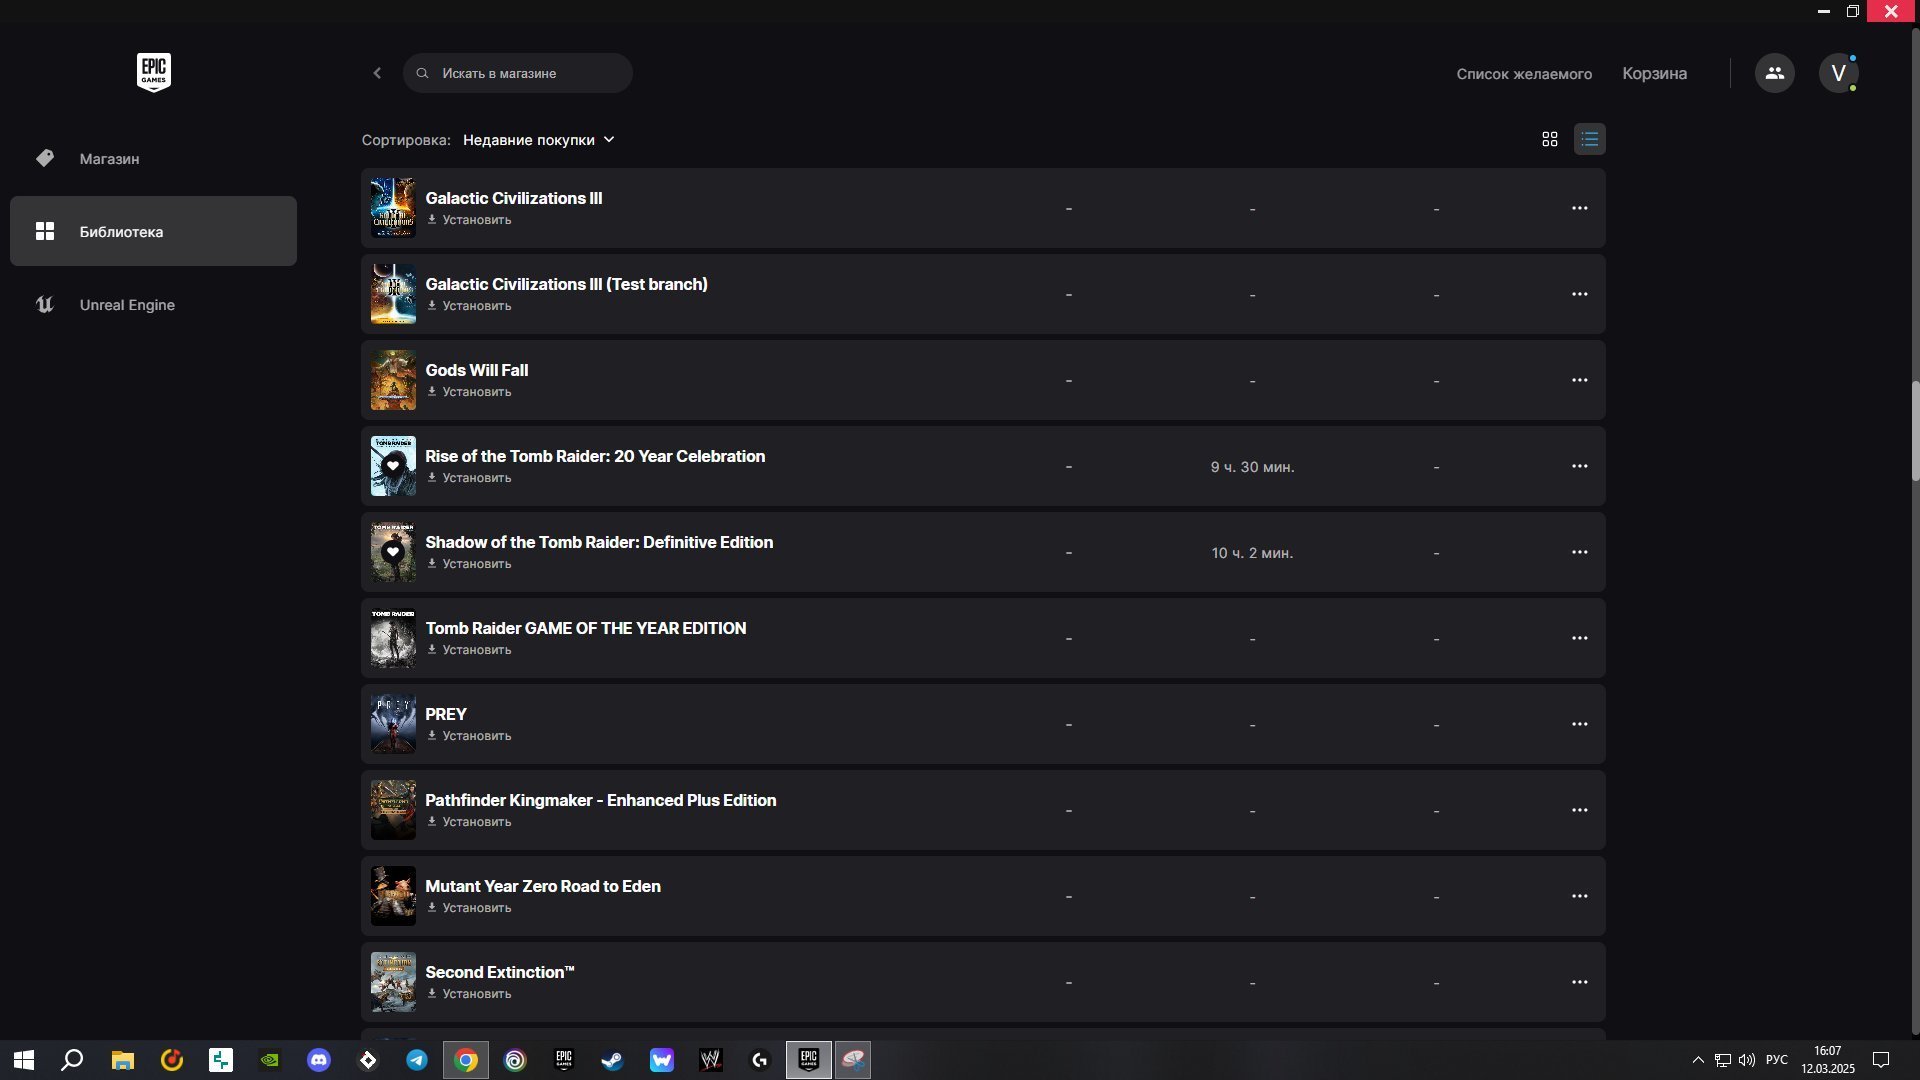1920x1080 pixels.
Task: Switch to list view
Action: click(x=1589, y=139)
